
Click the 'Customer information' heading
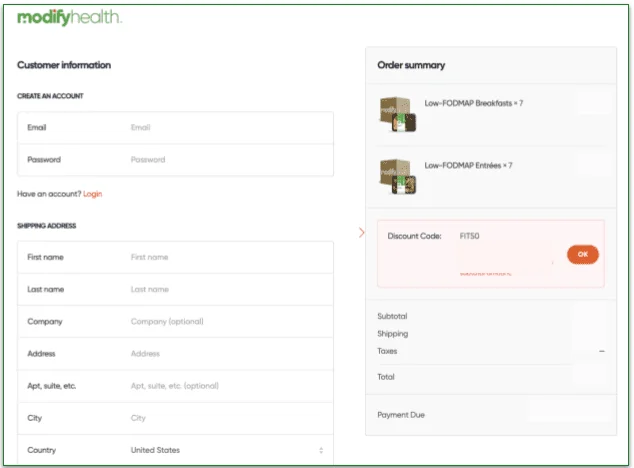pos(64,65)
